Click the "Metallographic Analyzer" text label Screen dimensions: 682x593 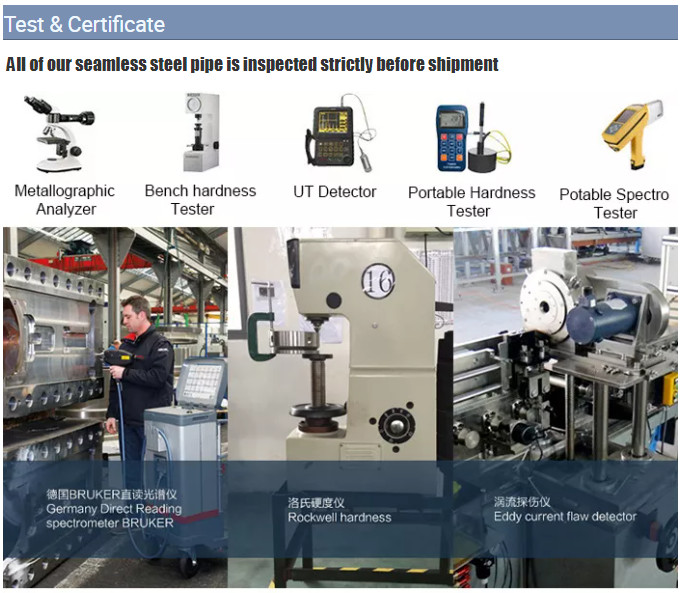[x=65, y=200]
